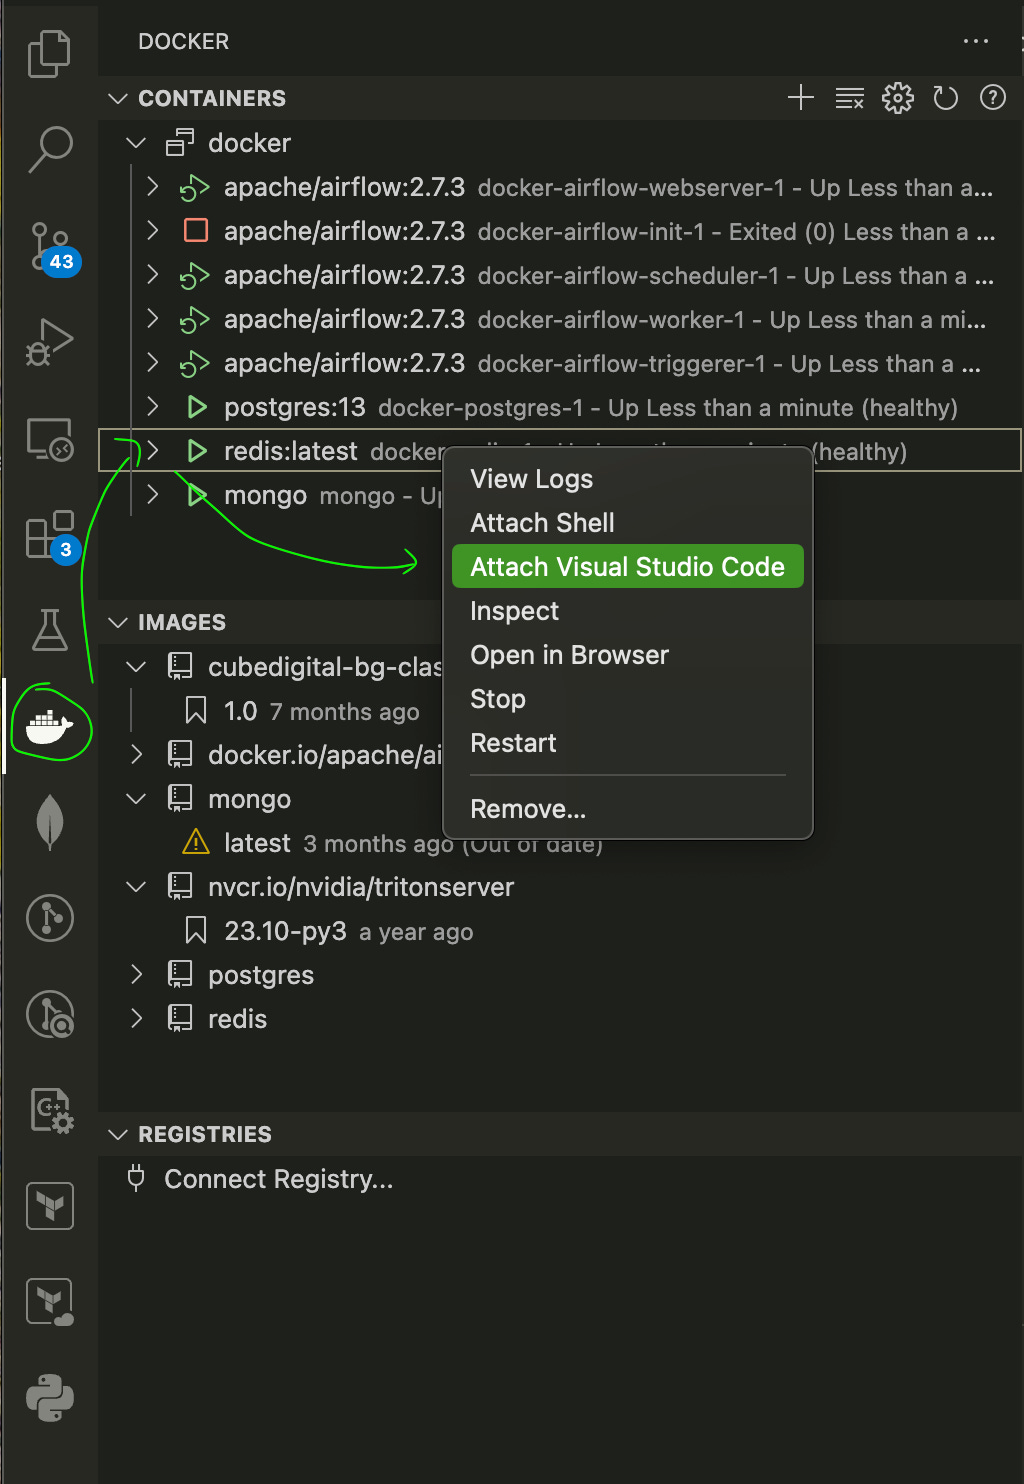
Task: Click the plug icon beside Connect Registry
Action: tap(136, 1178)
